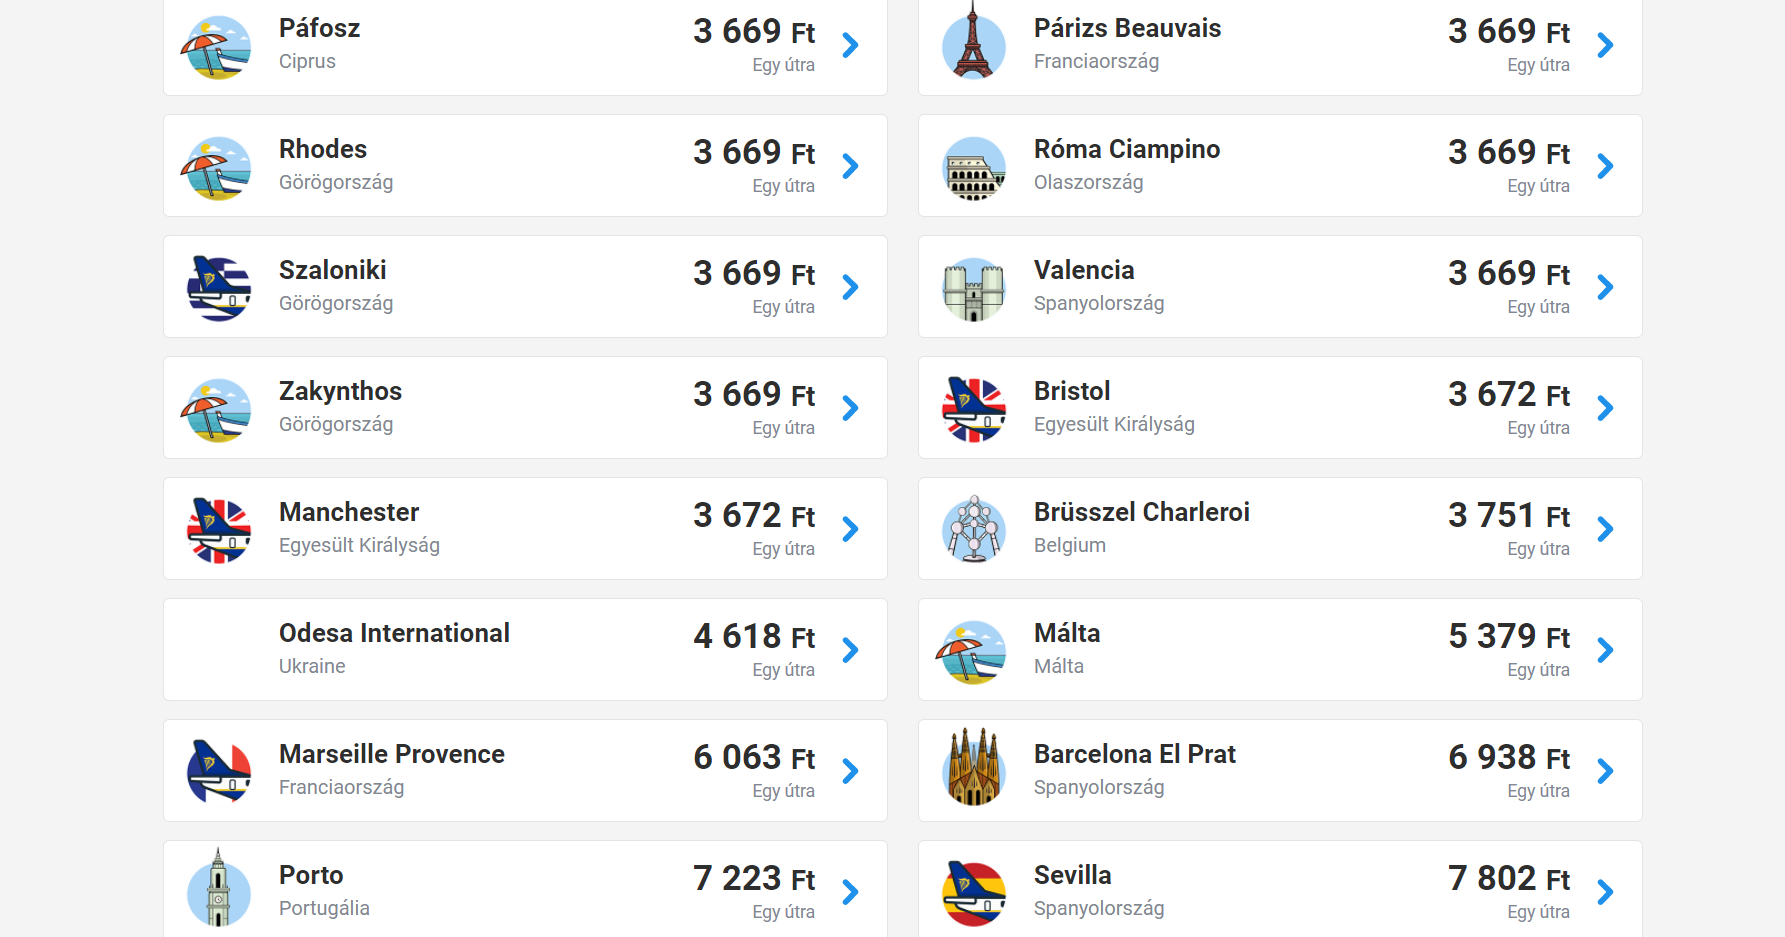Click the Greek flag plane icon for Szaloniki

218,288
